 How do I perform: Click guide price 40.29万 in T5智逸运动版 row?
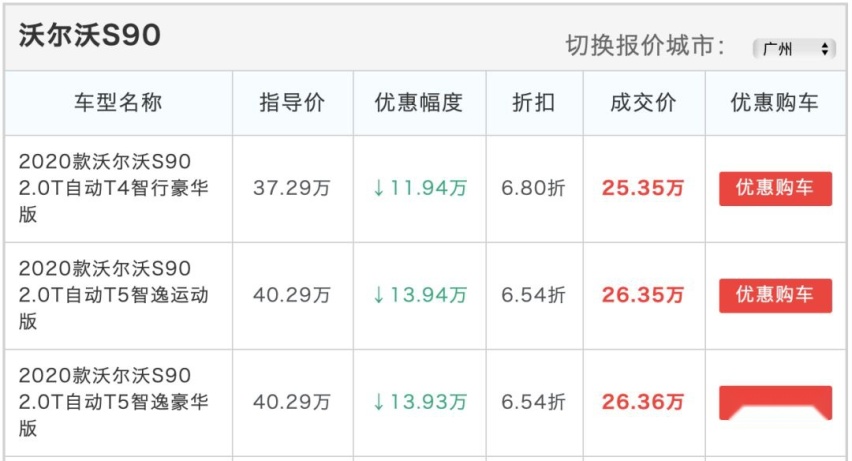(x=292, y=295)
